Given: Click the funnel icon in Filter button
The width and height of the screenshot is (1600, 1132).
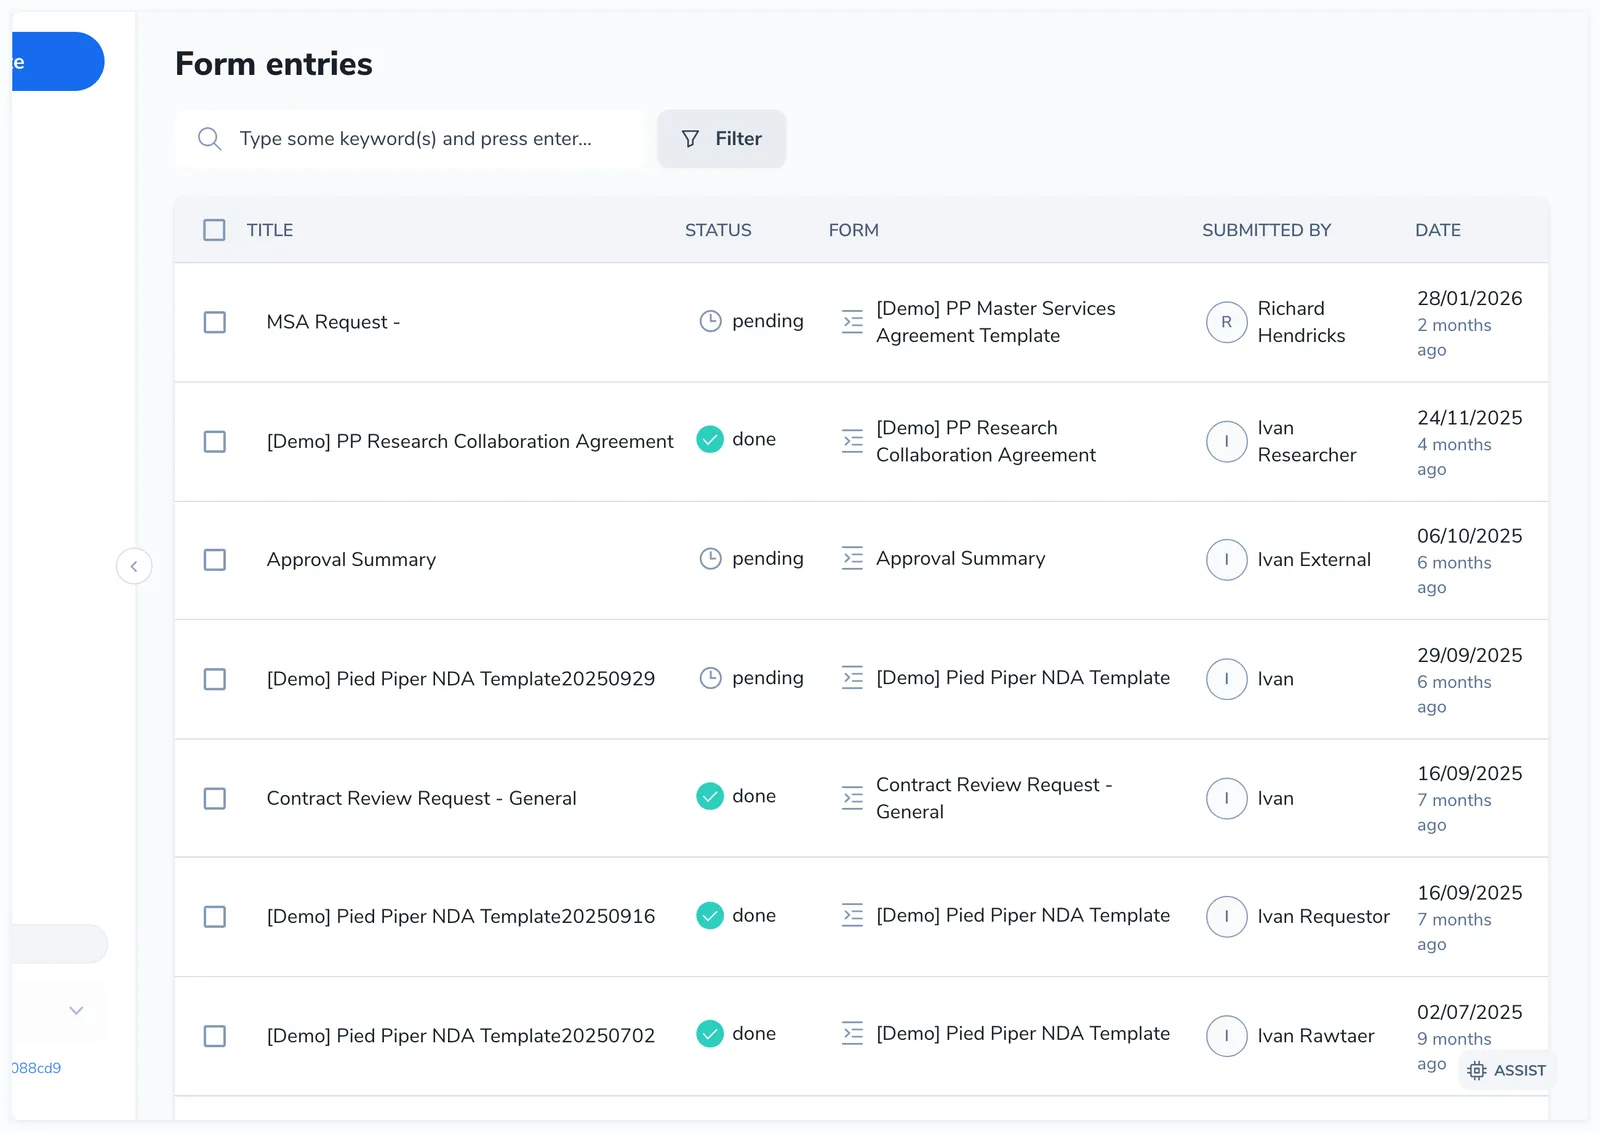Looking at the screenshot, I should (690, 139).
